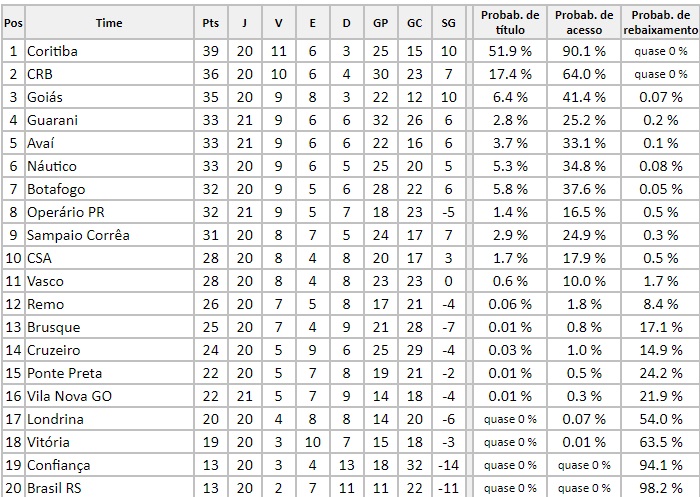The width and height of the screenshot is (700, 497).
Task: Click the Botafogo team name
Action: (x=56, y=189)
